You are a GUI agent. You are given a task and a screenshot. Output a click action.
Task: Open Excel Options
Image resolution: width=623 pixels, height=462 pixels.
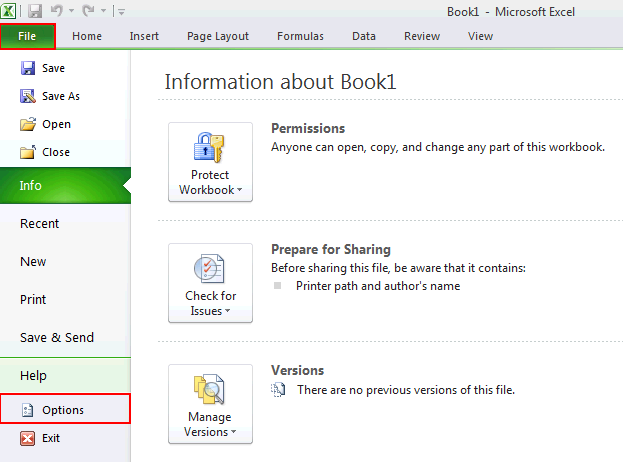tap(63, 410)
